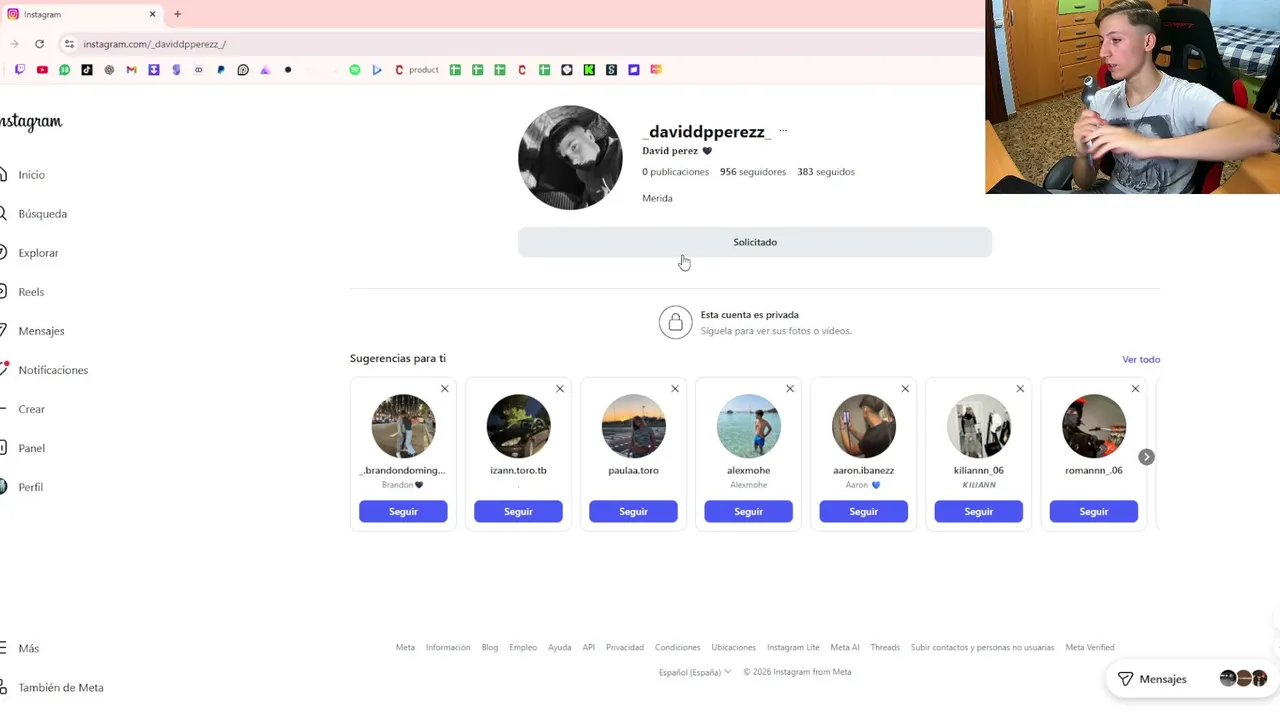Open alexmohe's suggested profile picture
The height and width of the screenshot is (720, 1280).
748,426
